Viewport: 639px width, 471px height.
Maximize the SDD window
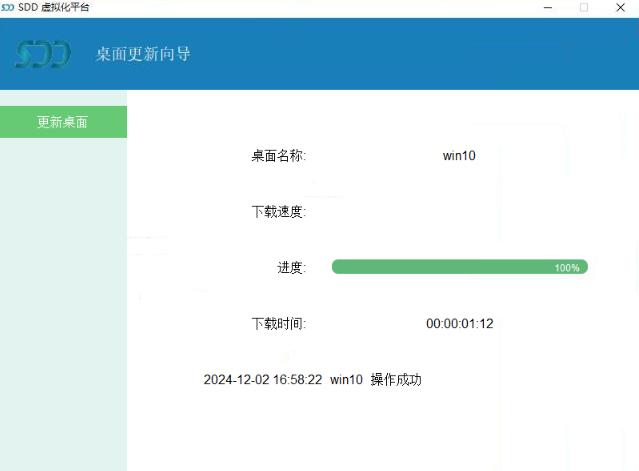[x=584, y=8]
